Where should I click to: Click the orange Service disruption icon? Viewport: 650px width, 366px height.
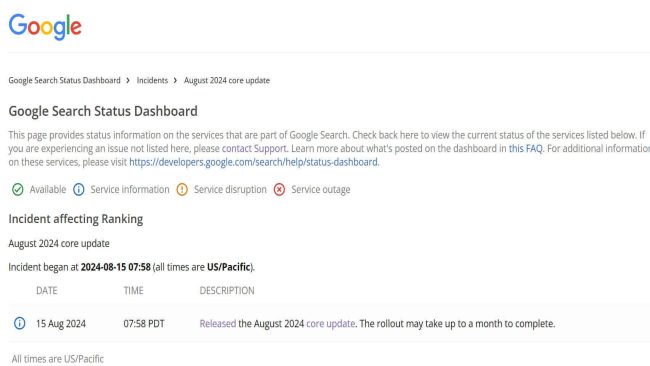click(x=182, y=190)
